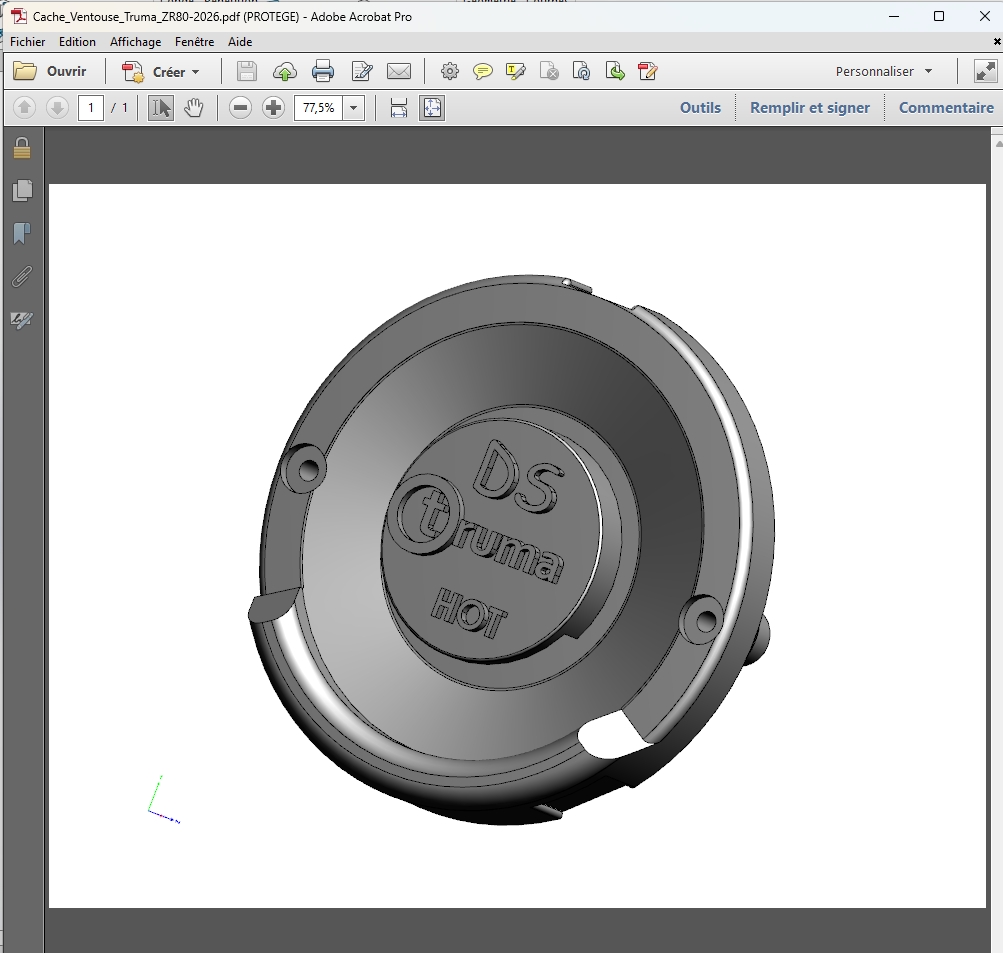This screenshot has height=953, width=1003.
Task: Activate the text selection tool
Action: (x=160, y=108)
